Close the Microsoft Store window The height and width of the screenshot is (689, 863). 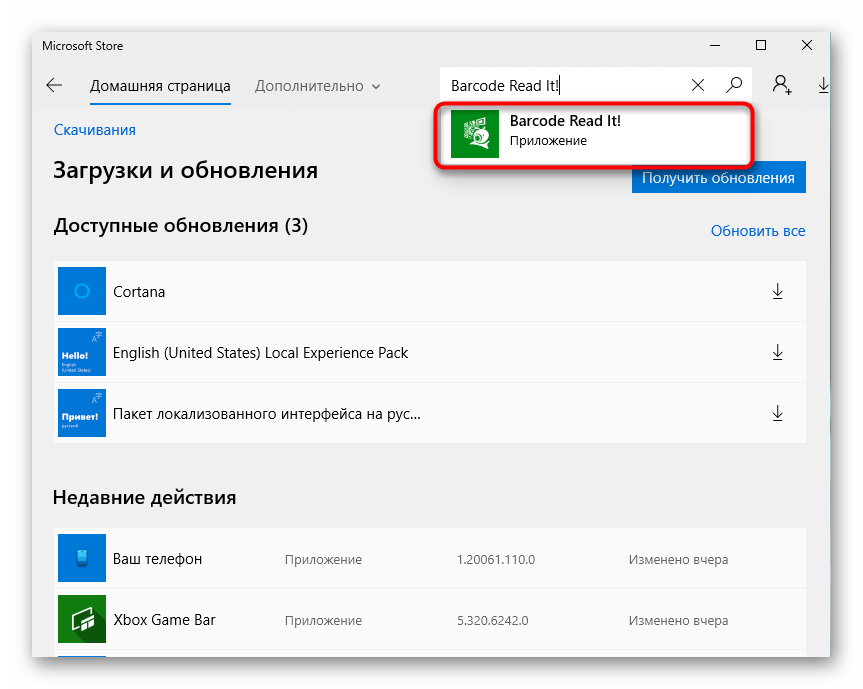pos(807,45)
